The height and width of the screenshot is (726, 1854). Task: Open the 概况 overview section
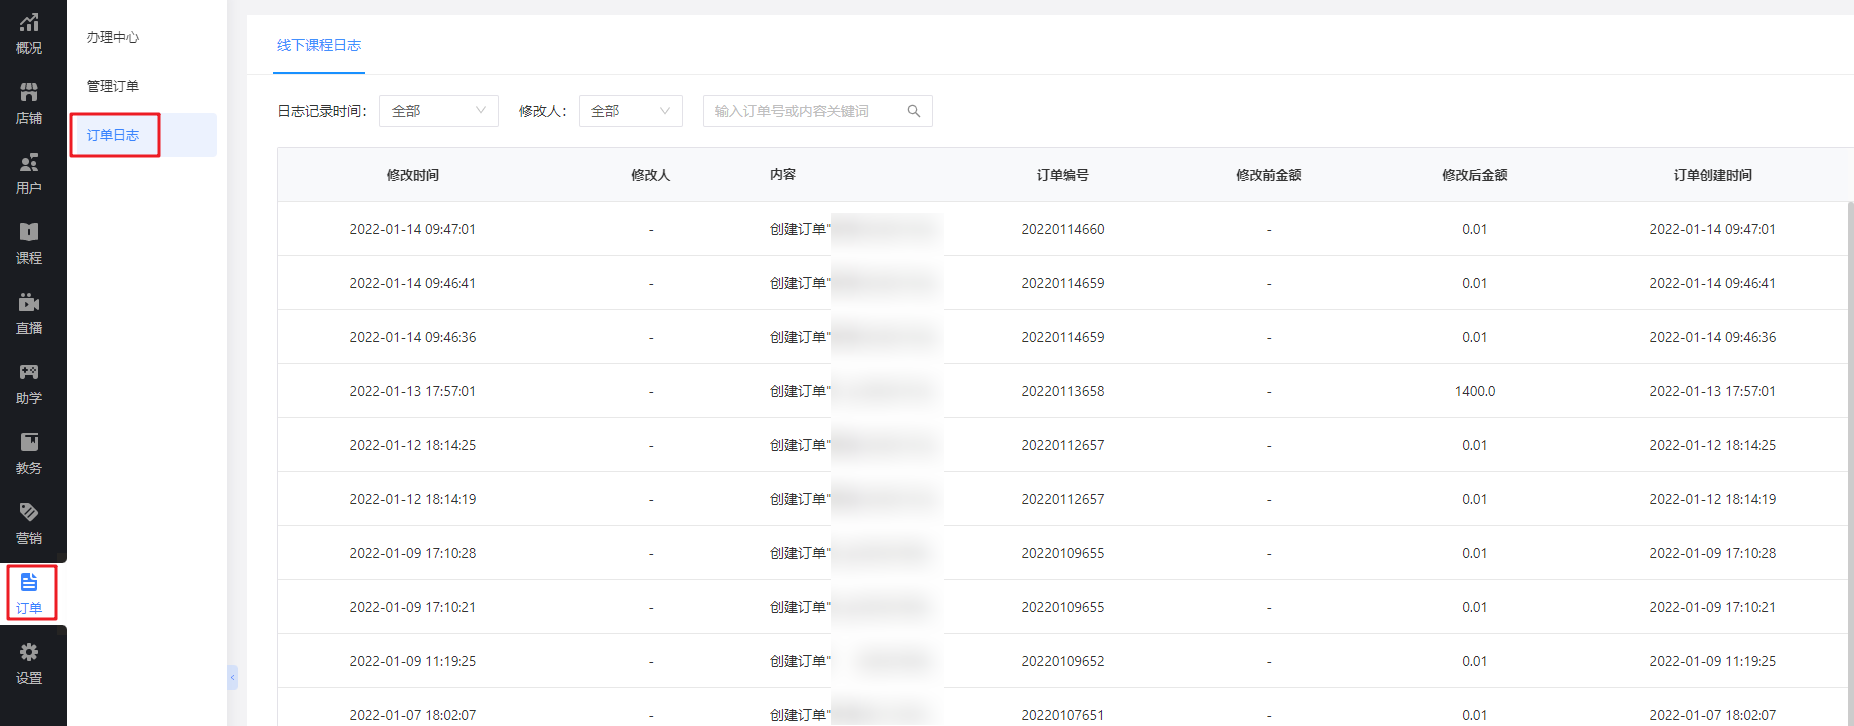[x=29, y=34]
